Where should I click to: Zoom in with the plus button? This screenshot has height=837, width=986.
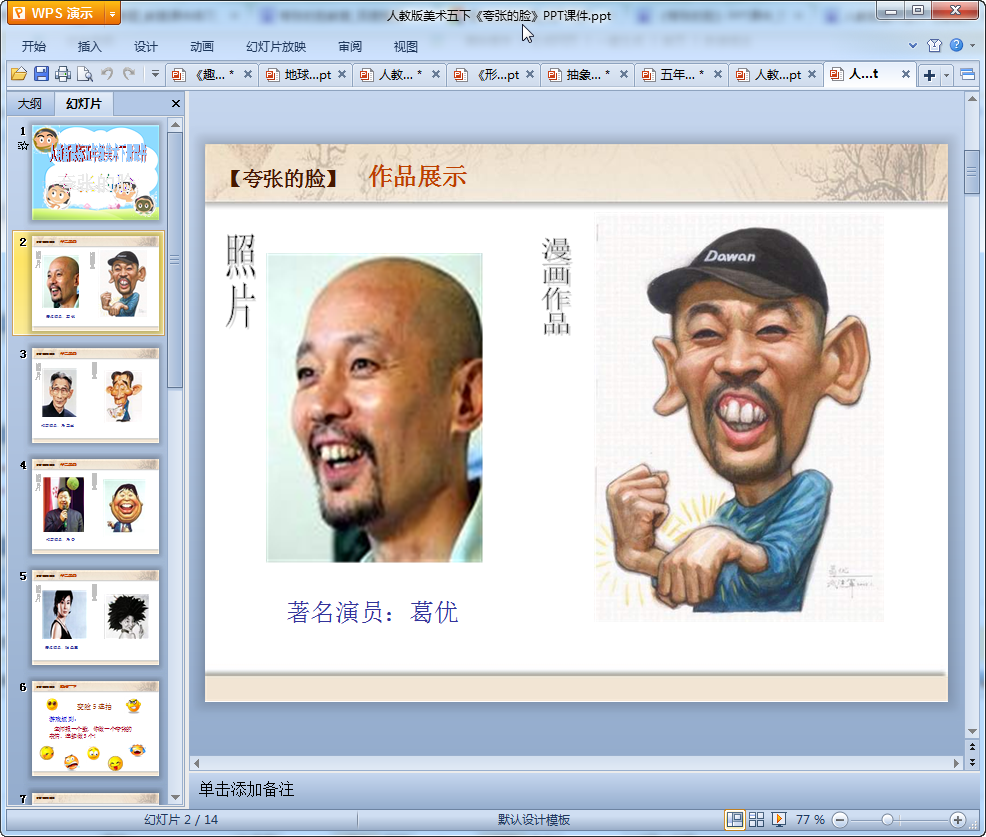958,819
